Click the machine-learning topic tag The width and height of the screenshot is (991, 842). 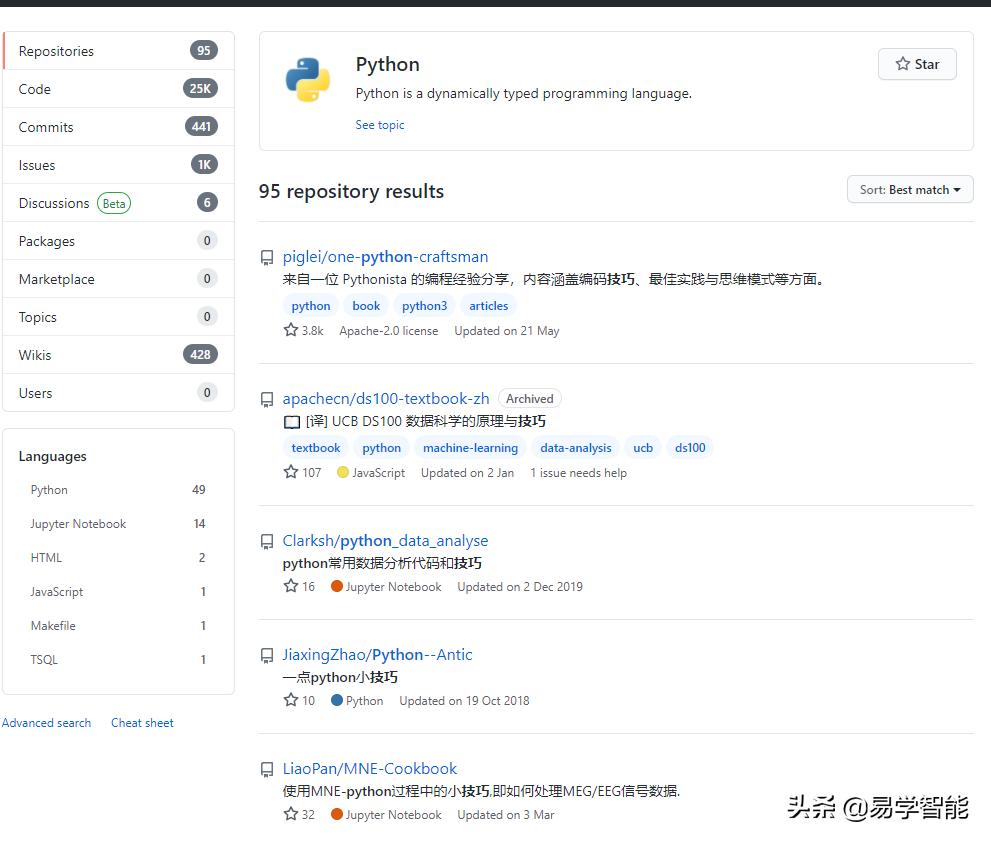click(x=471, y=448)
